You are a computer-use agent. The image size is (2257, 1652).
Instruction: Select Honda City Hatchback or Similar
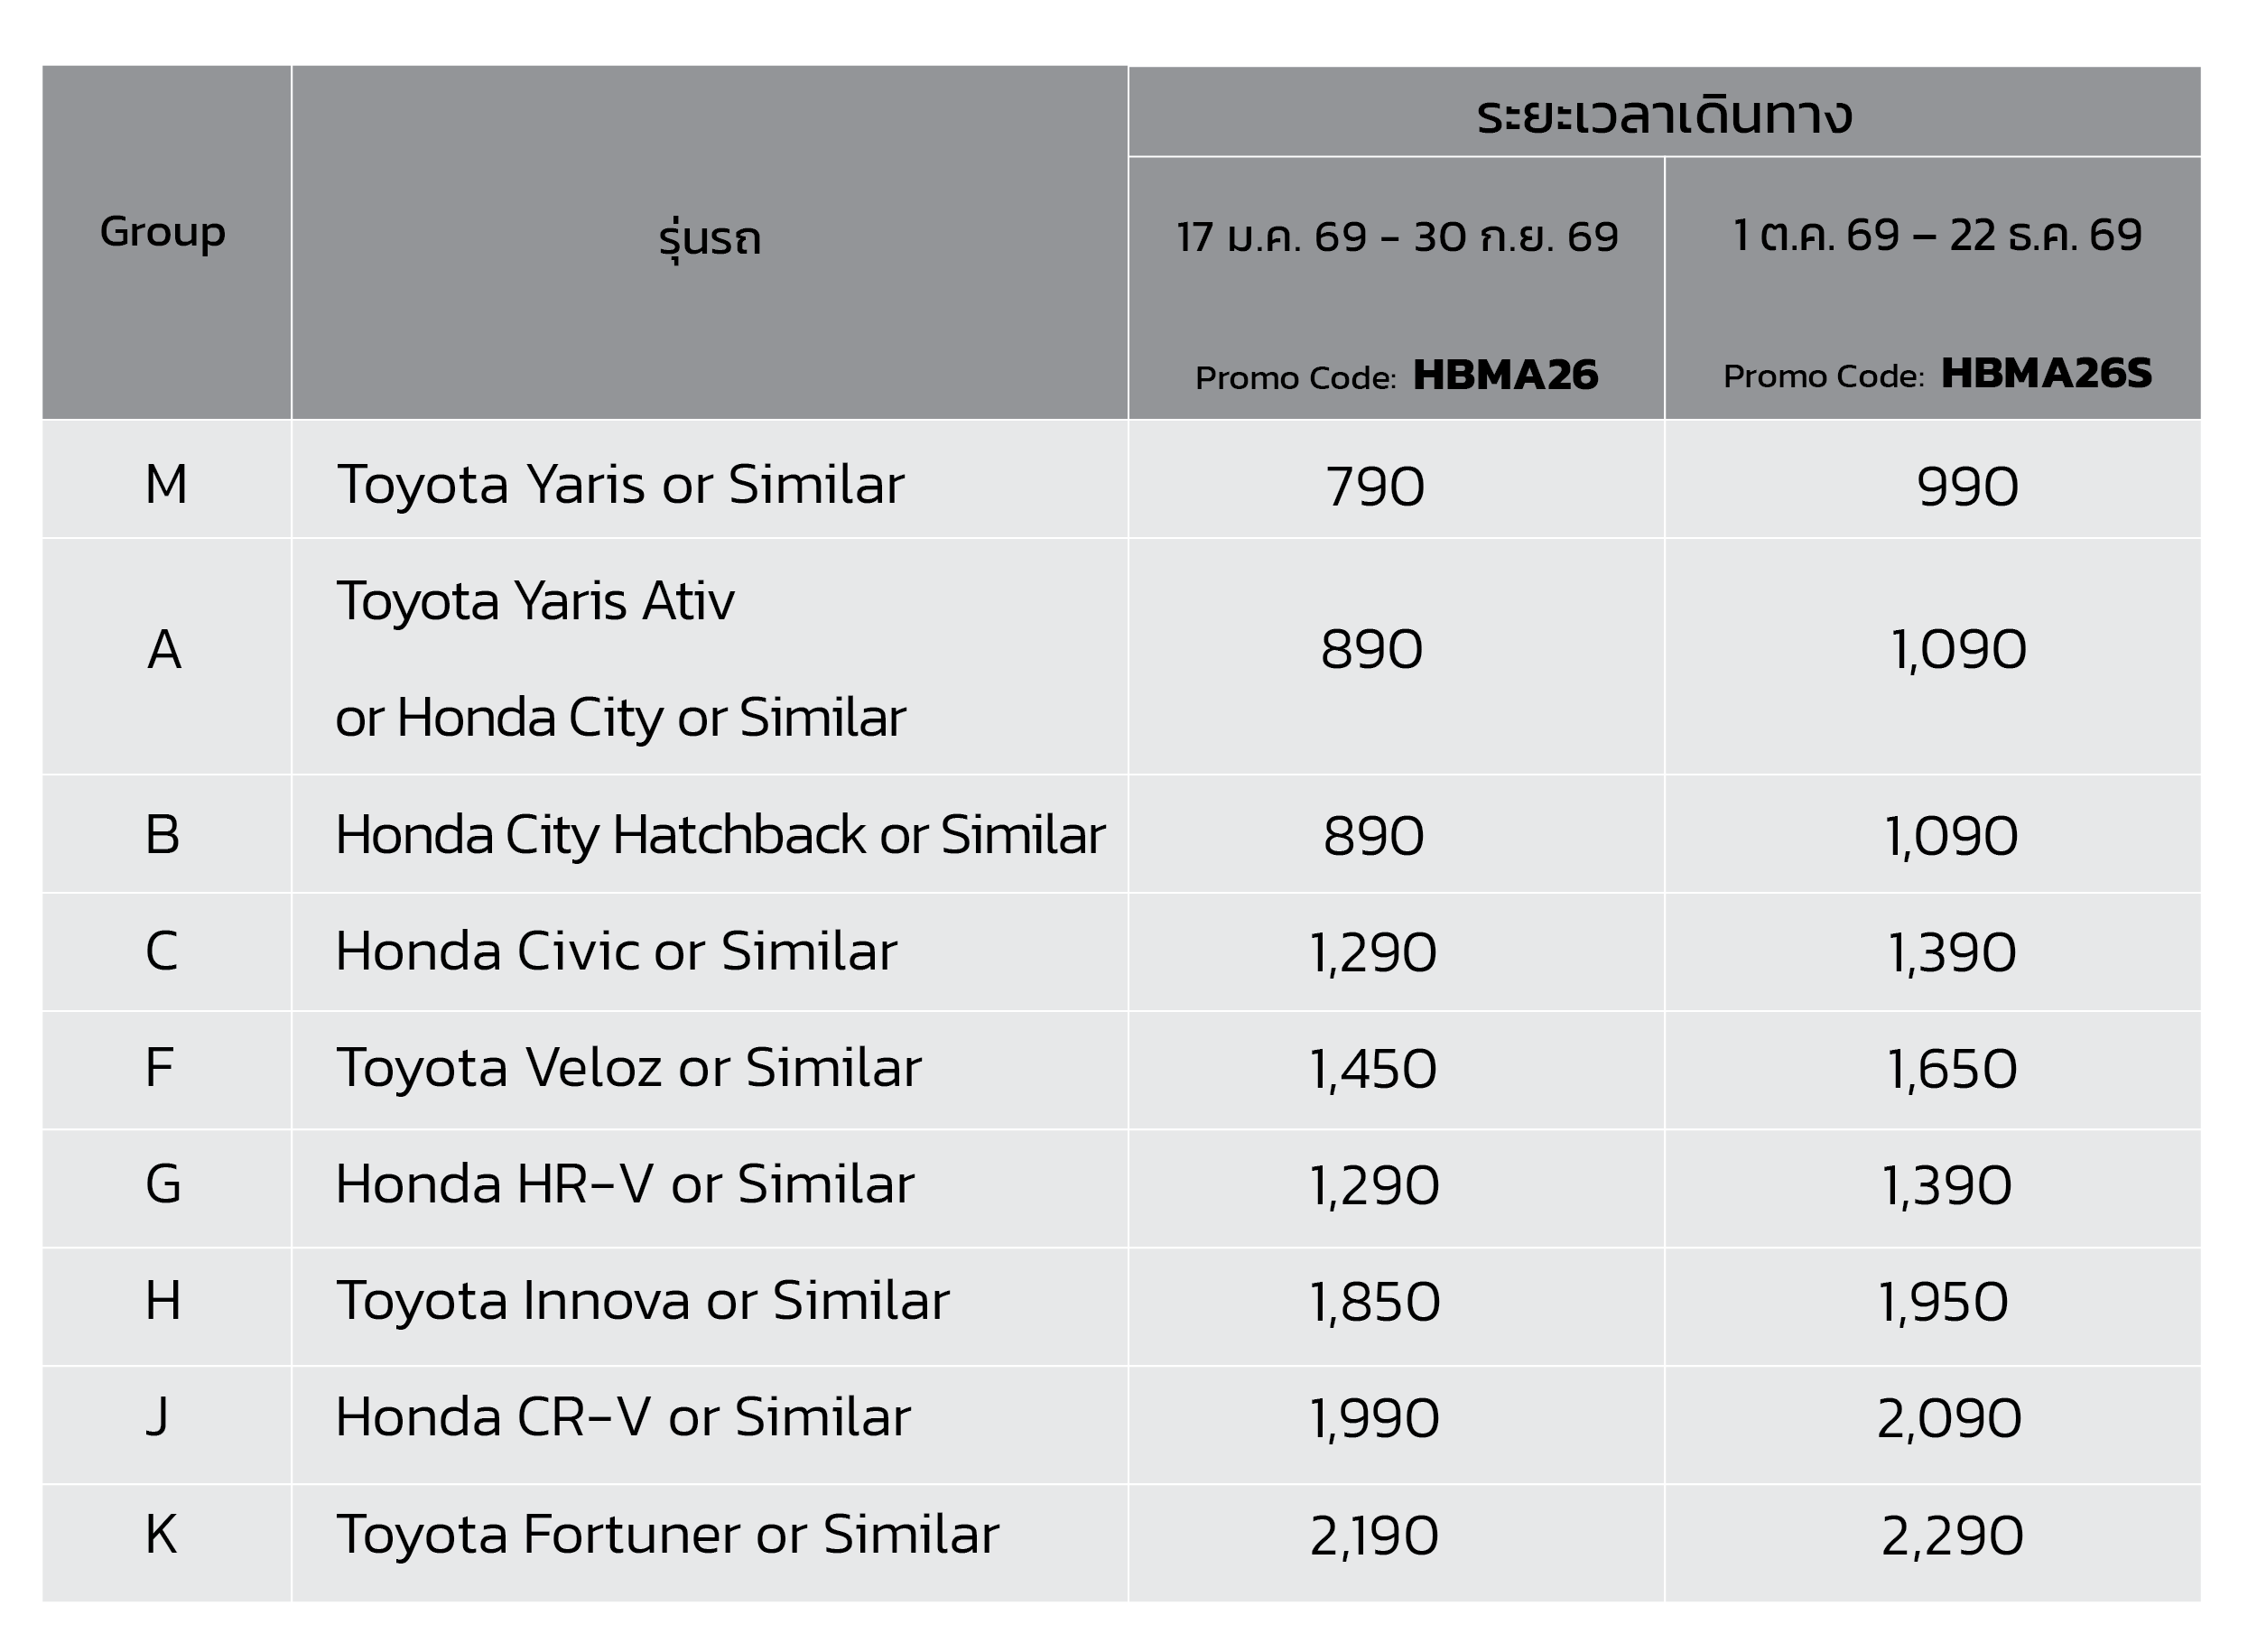(x=720, y=835)
